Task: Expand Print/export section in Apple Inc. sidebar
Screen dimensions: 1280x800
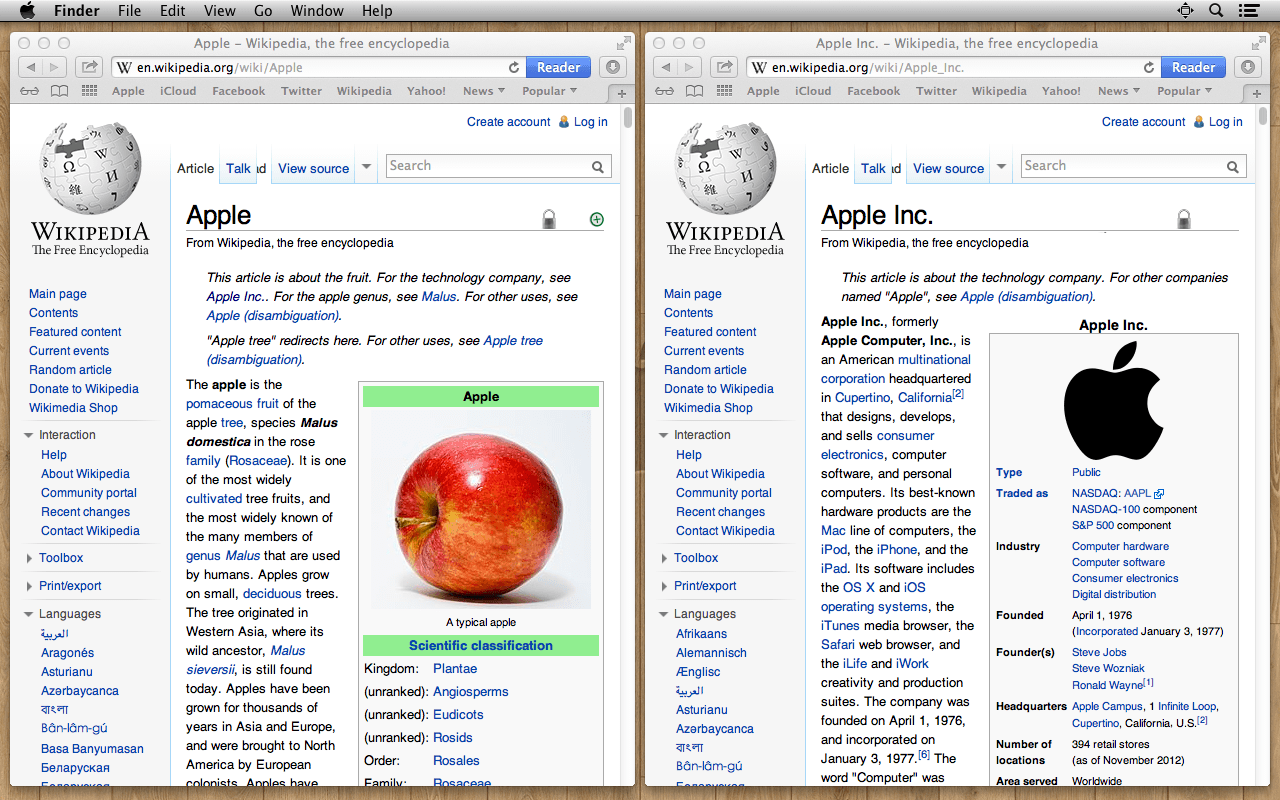Action: (704, 586)
